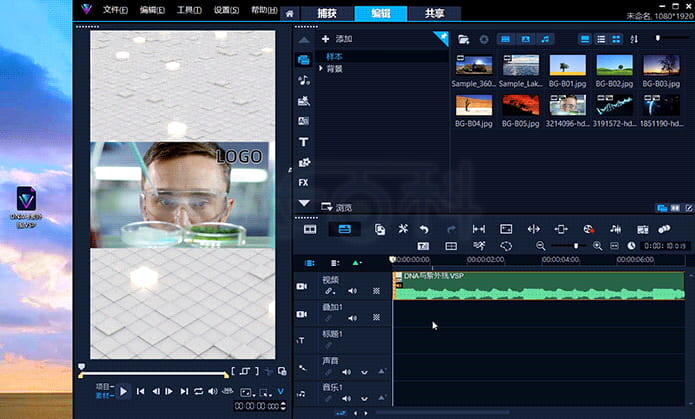695x419 pixels.
Task: Open the FX filter library
Action: pyautogui.click(x=304, y=183)
